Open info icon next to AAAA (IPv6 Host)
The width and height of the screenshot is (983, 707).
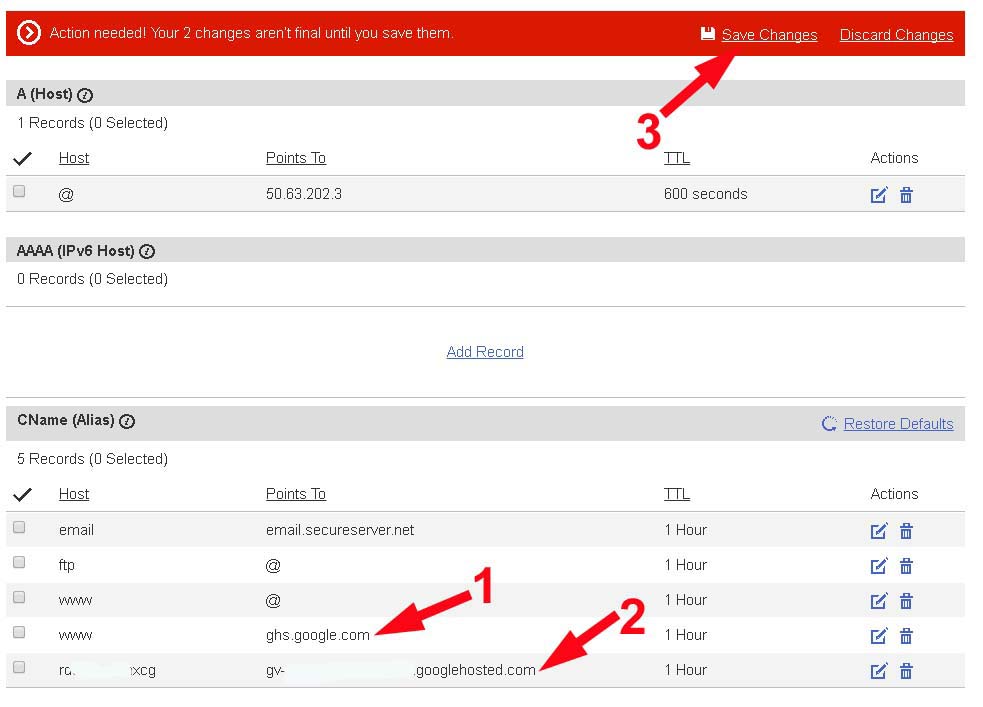(147, 252)
